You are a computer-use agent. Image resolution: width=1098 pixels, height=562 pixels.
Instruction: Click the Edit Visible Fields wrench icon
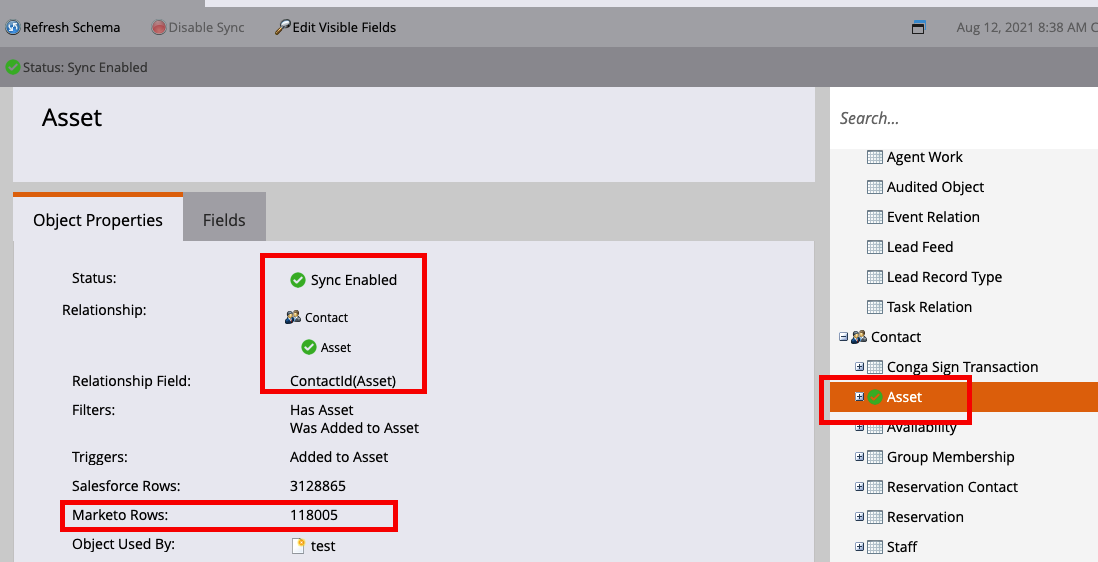[x=282, y=27]
